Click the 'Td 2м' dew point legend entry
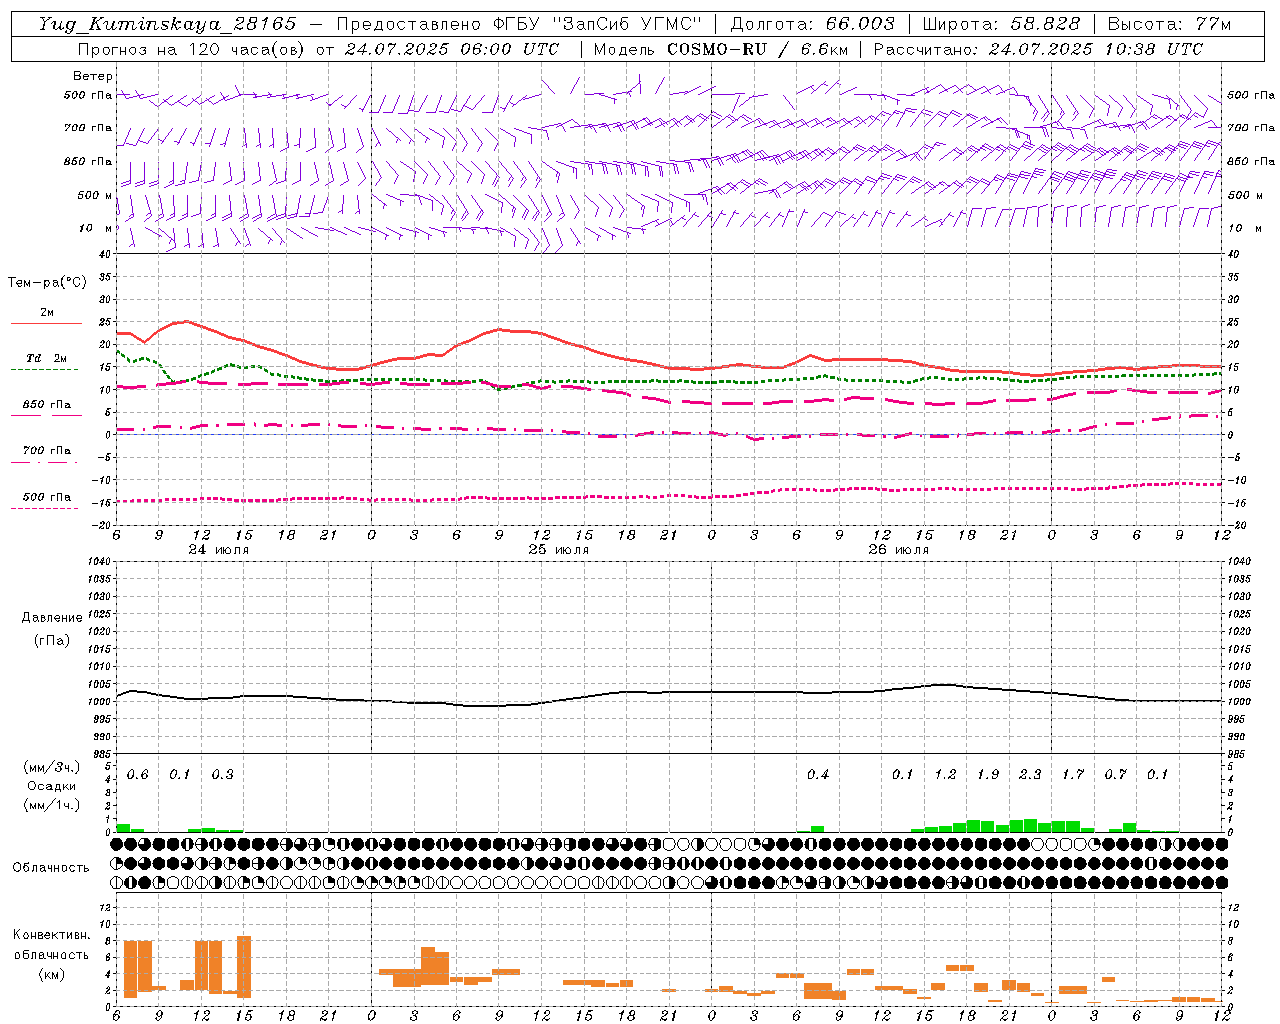The height and width of the screenshot is (1024, 1280). [x=46, y=358]
